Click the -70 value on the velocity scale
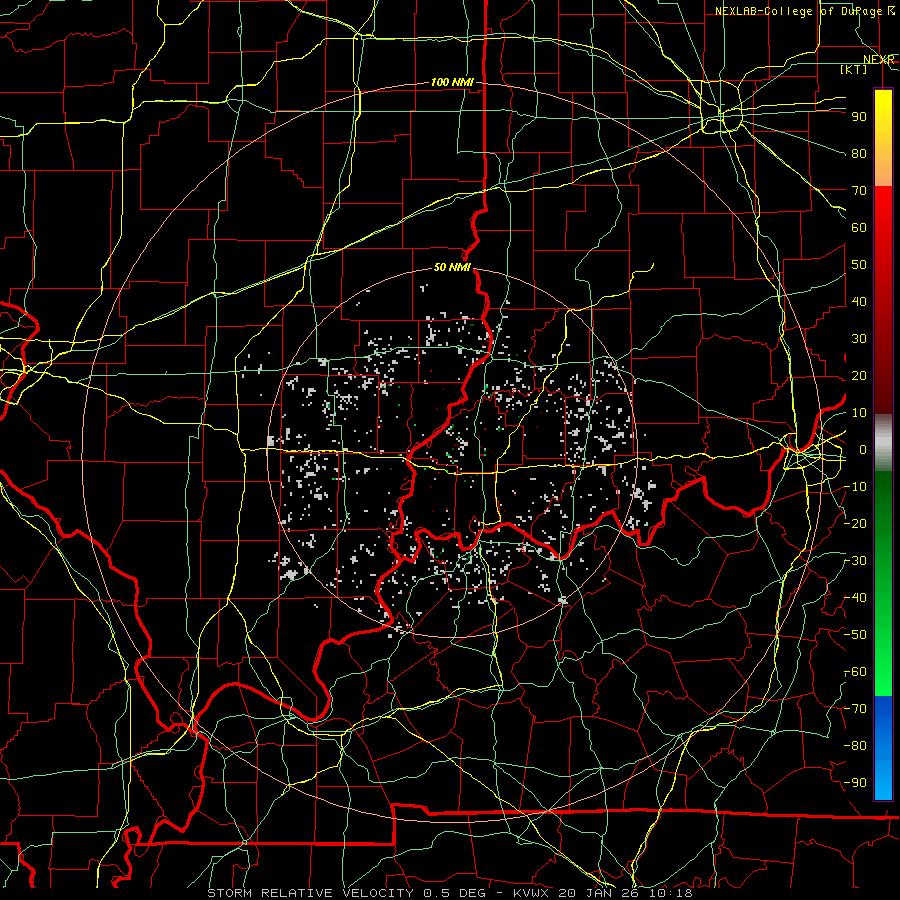The image size is (900, 900). click(855, 709)
